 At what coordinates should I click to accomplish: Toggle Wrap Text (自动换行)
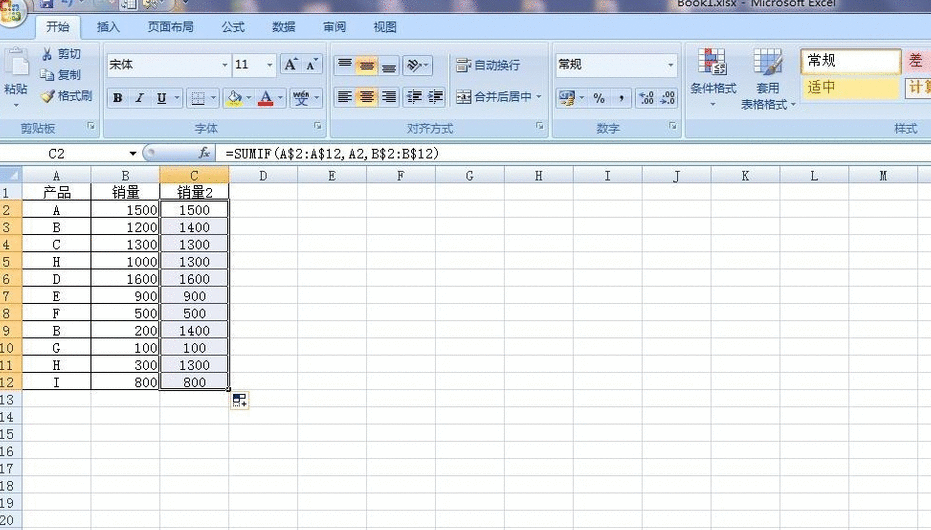488,65
